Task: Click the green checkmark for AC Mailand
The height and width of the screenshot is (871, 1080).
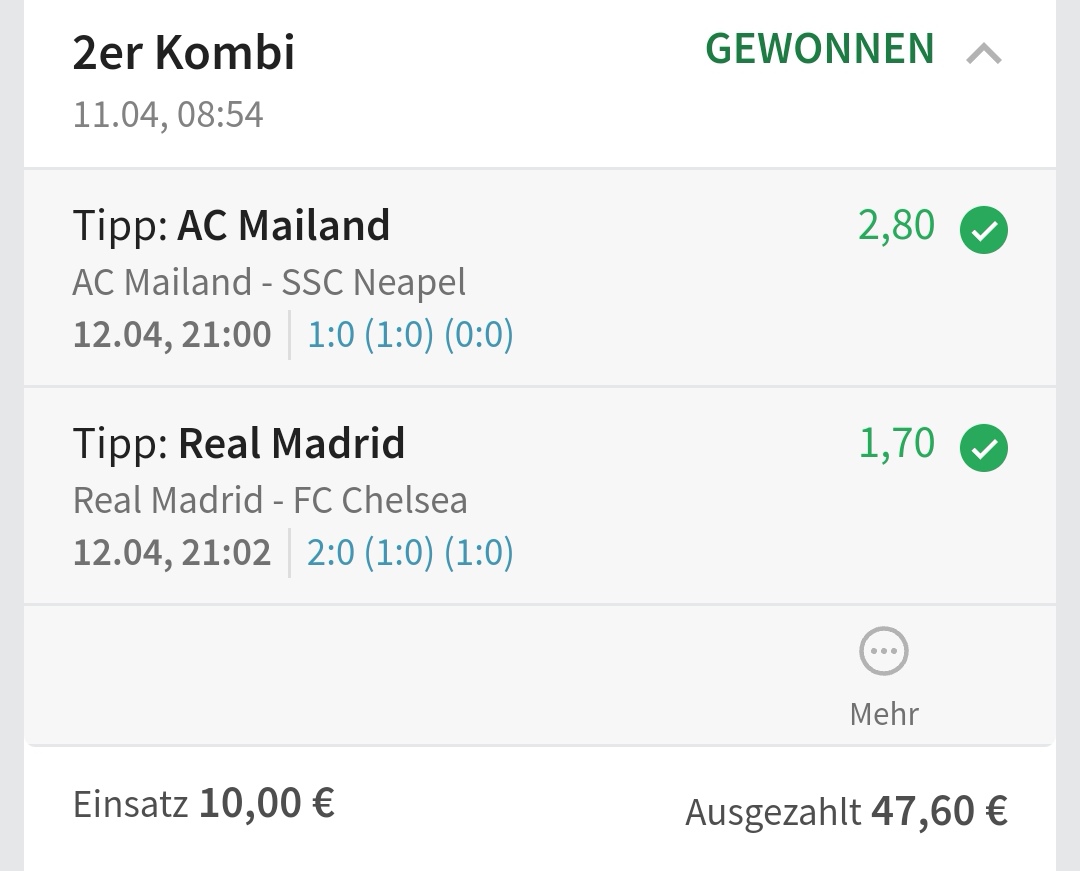Action: (x=984, y=231)
